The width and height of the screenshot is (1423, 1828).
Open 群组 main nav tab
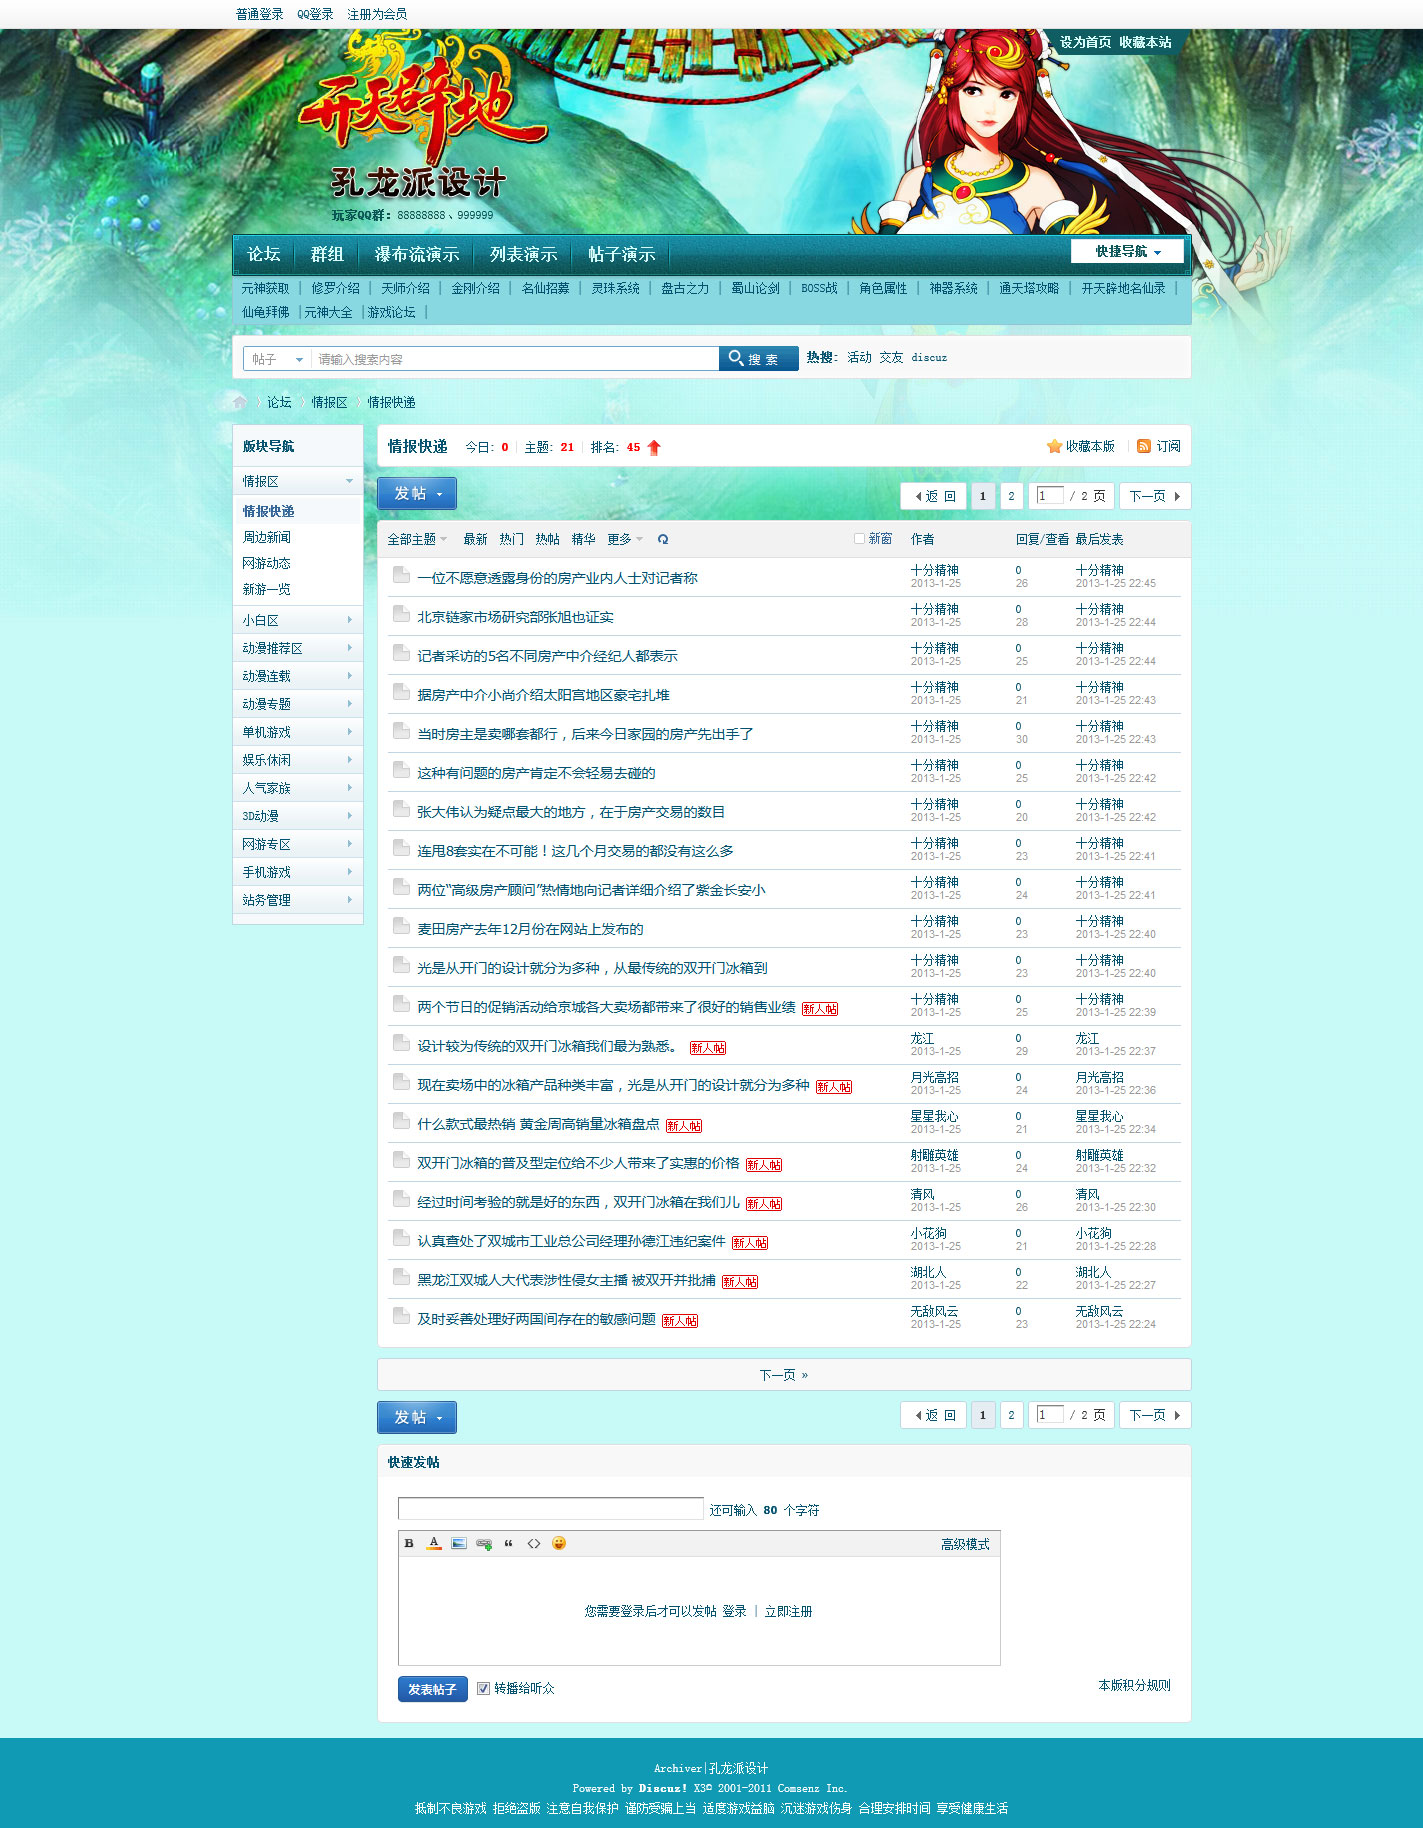pyautogui.click(x=327, y=254)
